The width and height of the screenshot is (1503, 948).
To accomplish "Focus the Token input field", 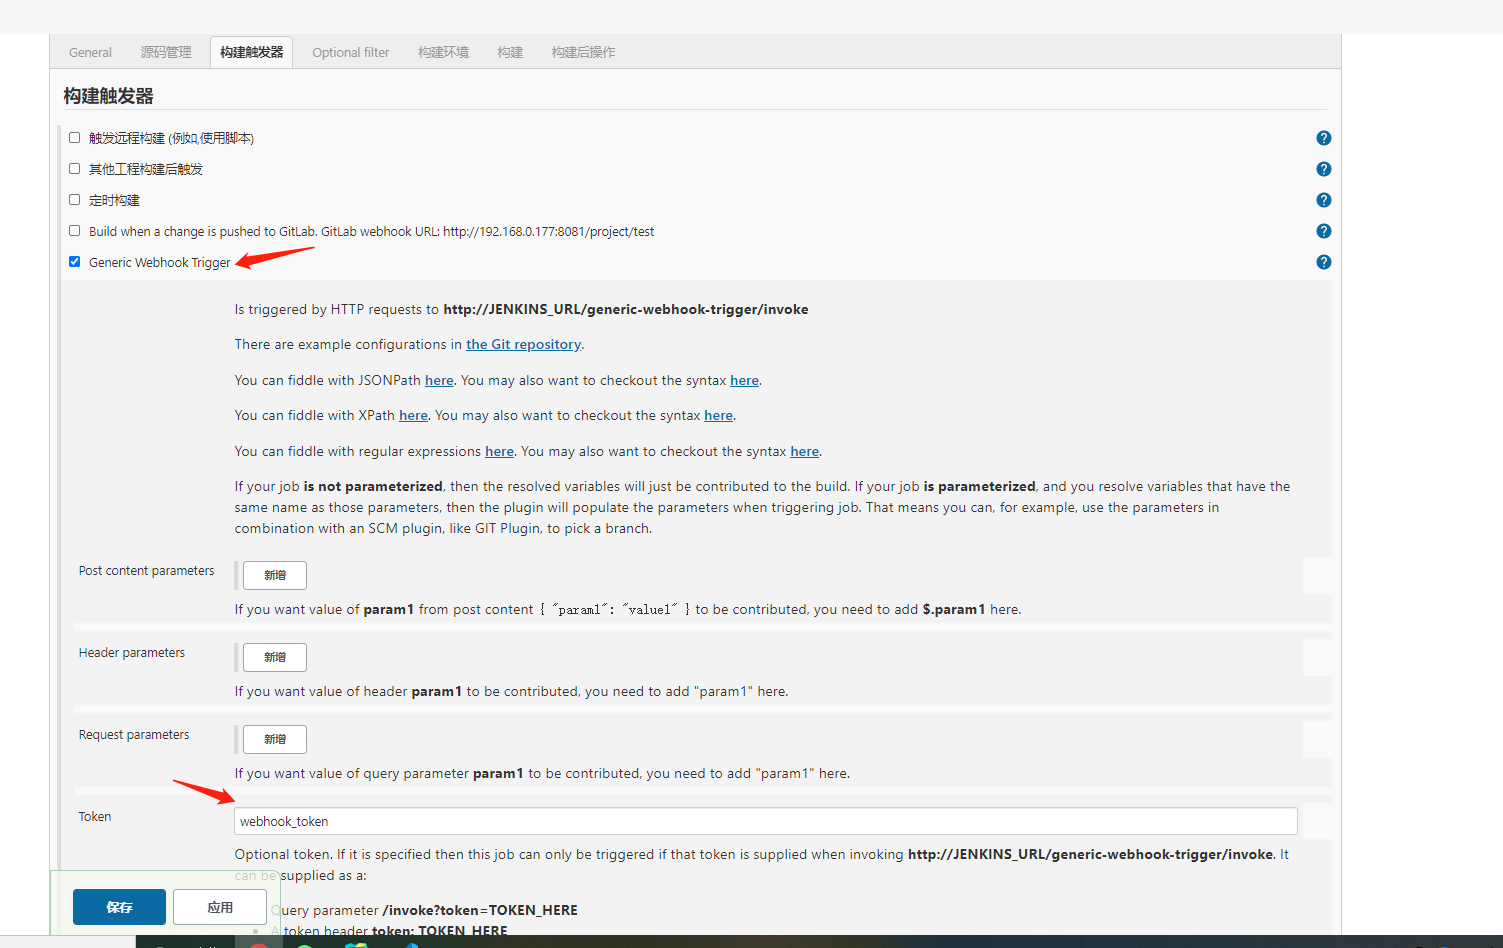I will 766,821.
